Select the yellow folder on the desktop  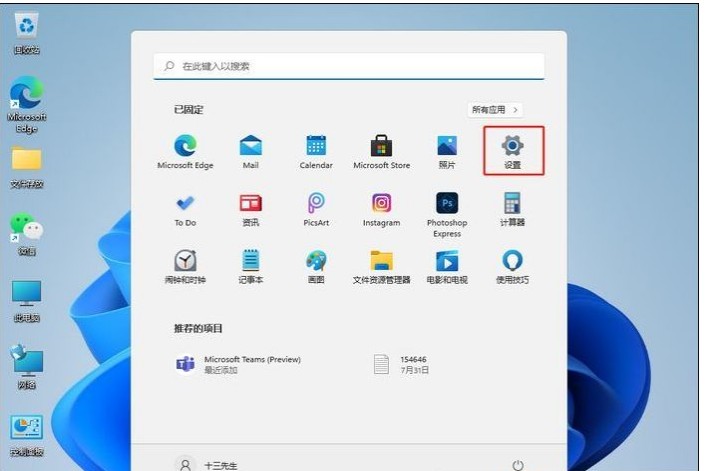27,167
